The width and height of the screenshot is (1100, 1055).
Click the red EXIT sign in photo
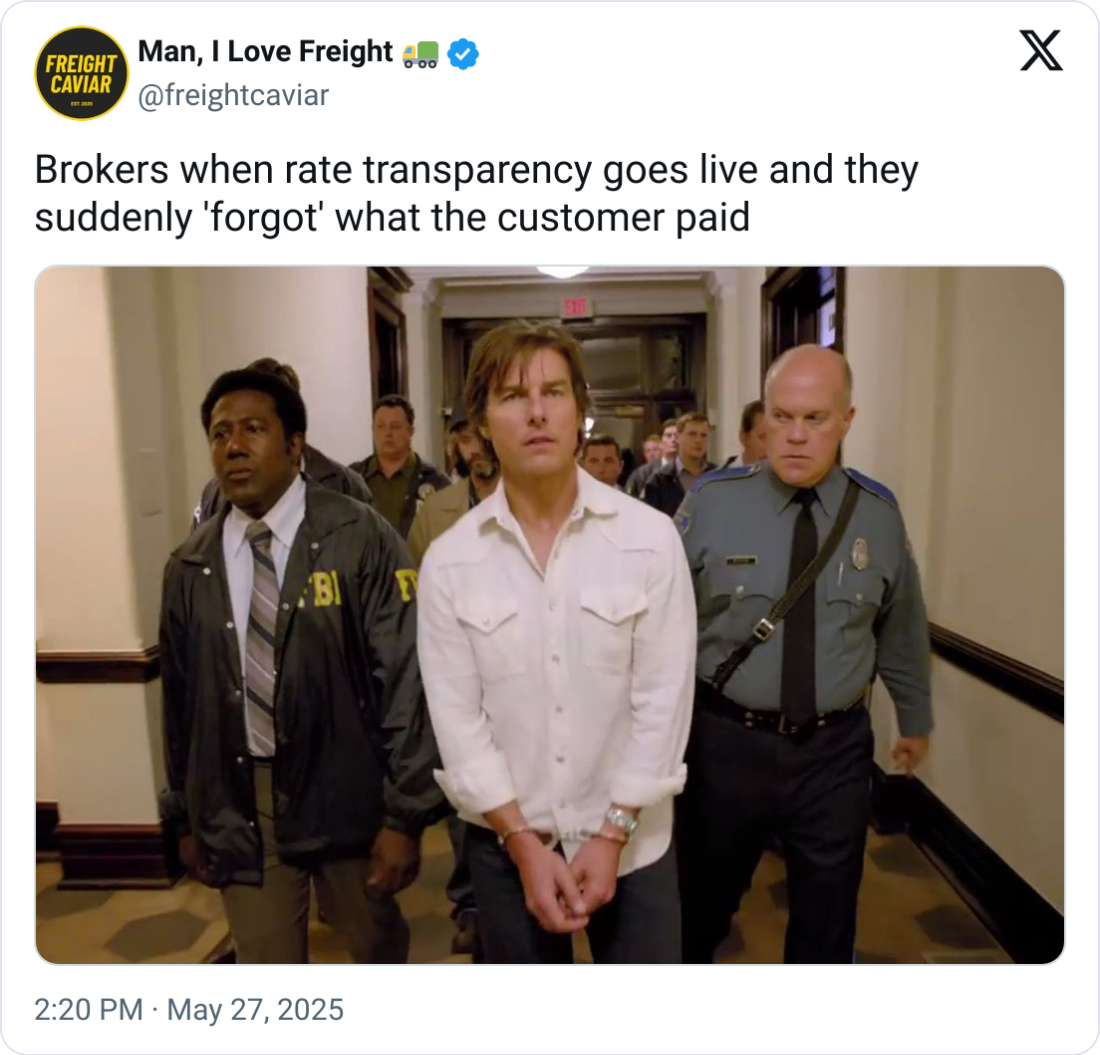tap(577, 307)
